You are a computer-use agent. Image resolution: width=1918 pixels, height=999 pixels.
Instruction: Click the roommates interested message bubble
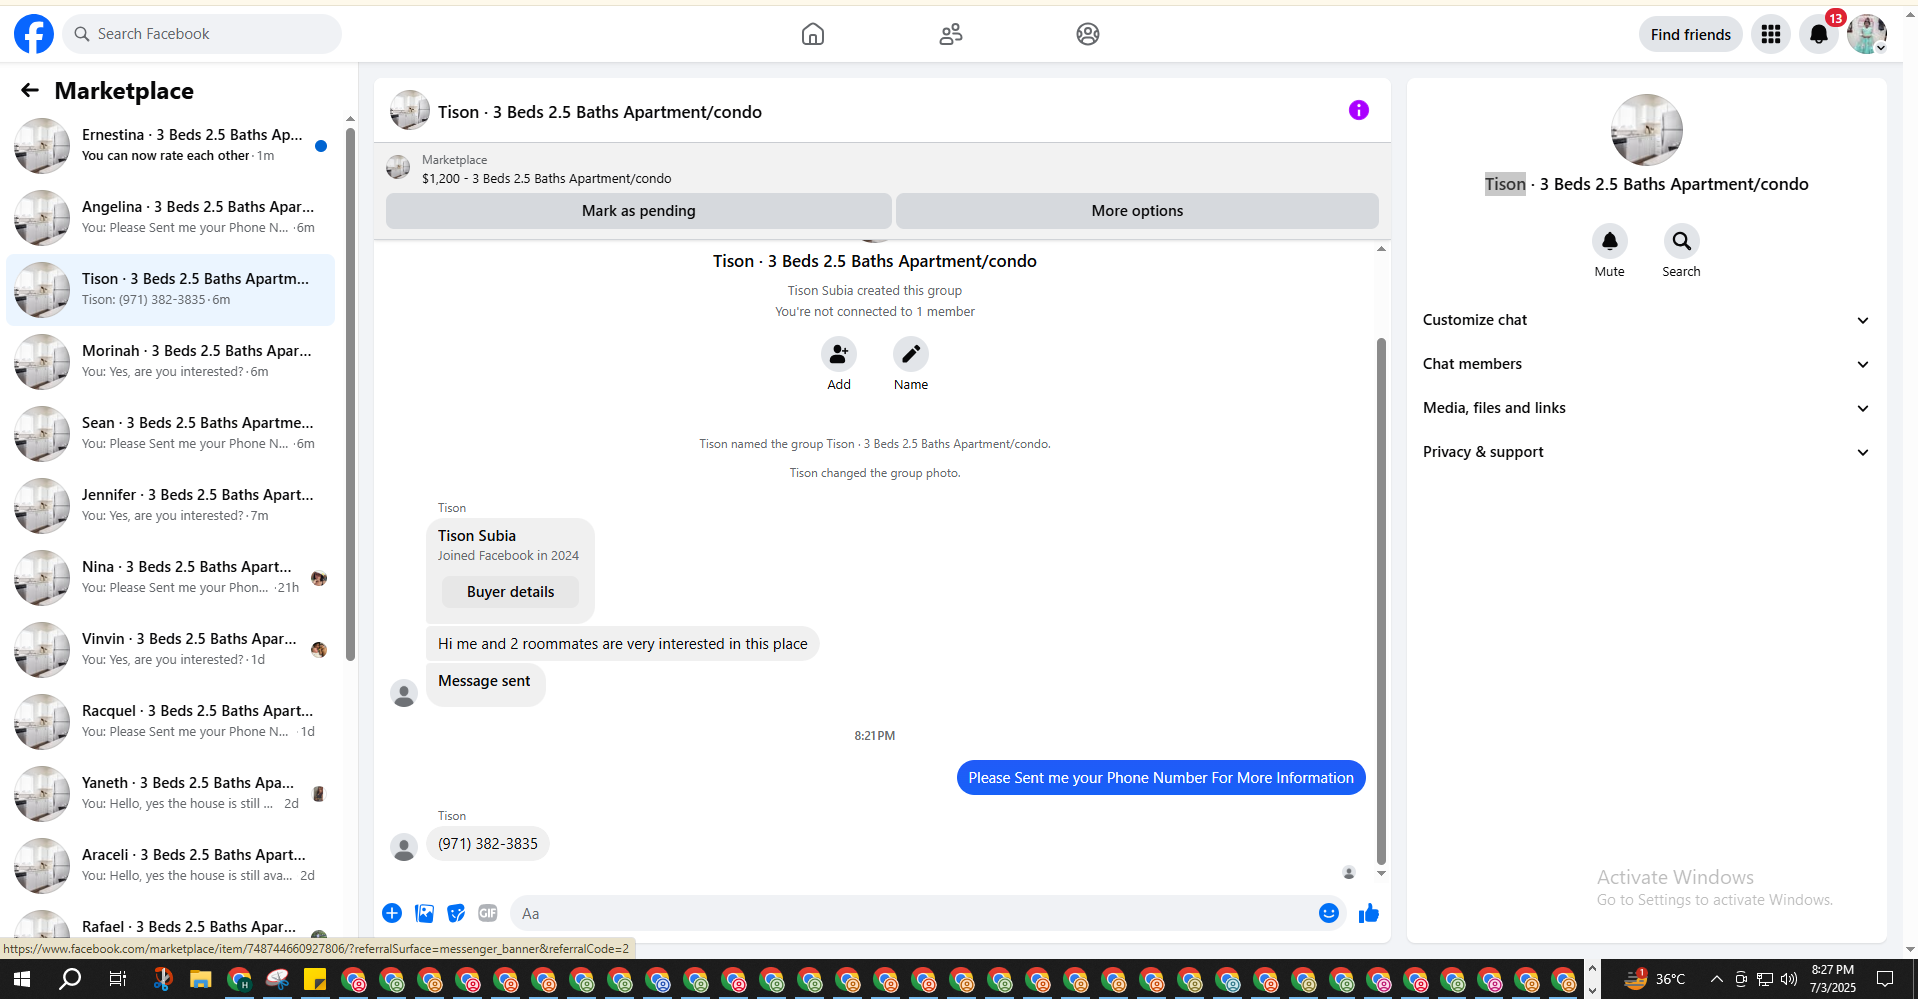tap(623, 644)
